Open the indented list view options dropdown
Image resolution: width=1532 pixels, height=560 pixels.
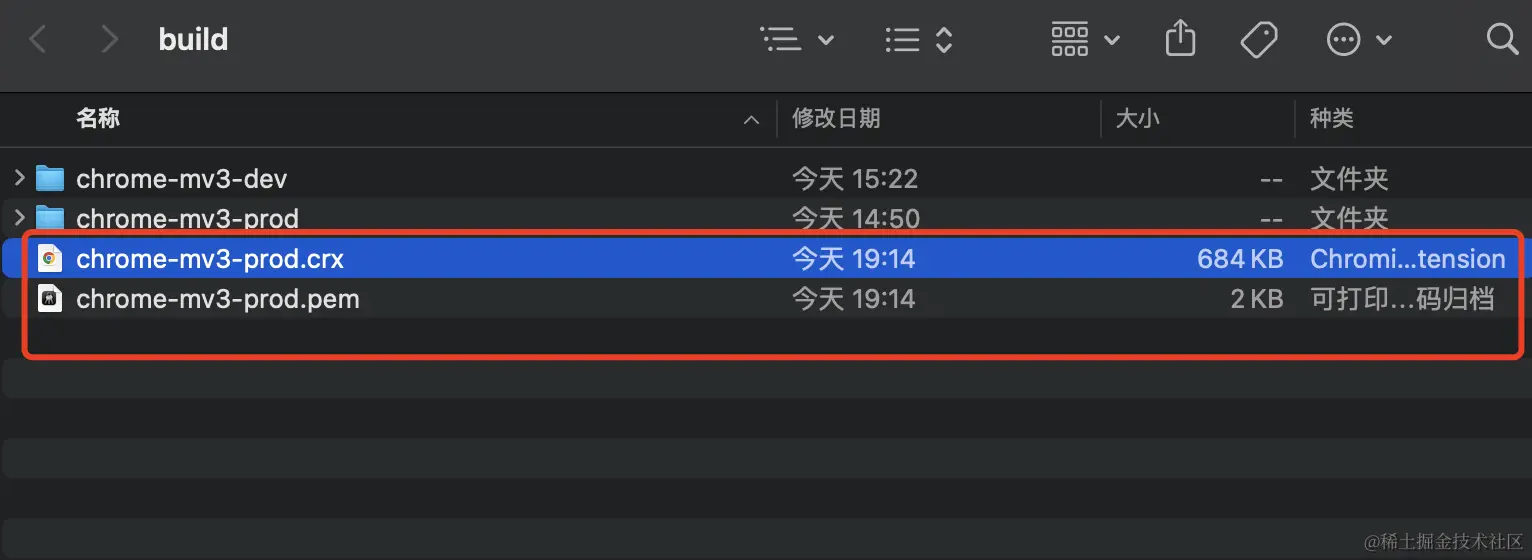[x=797, y=40]
